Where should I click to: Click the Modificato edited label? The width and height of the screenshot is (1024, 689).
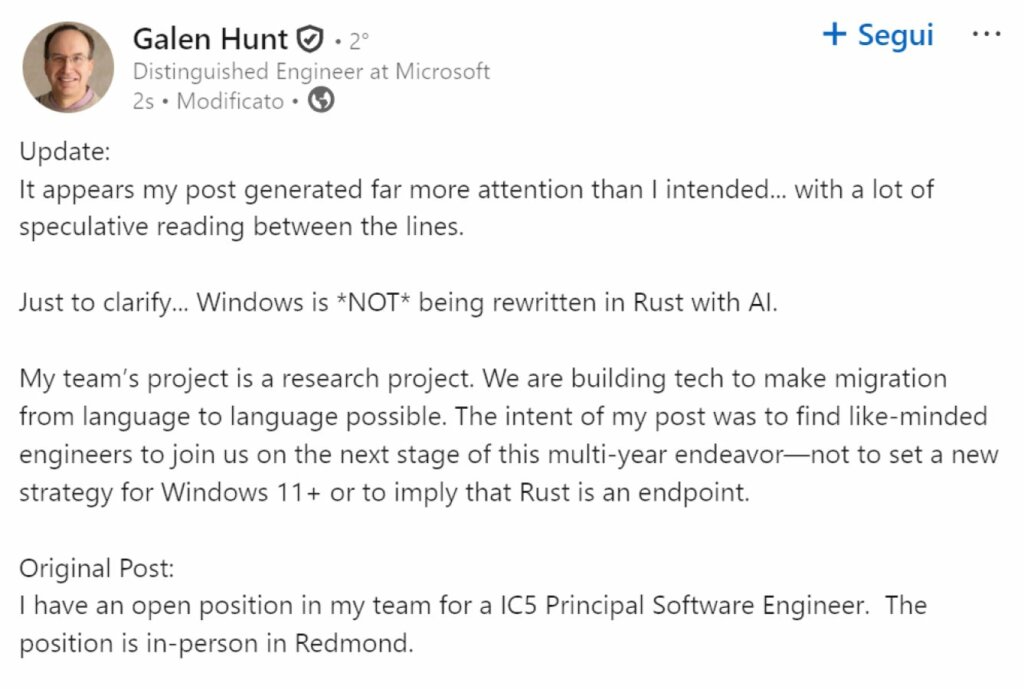click(x=230, y=101)
